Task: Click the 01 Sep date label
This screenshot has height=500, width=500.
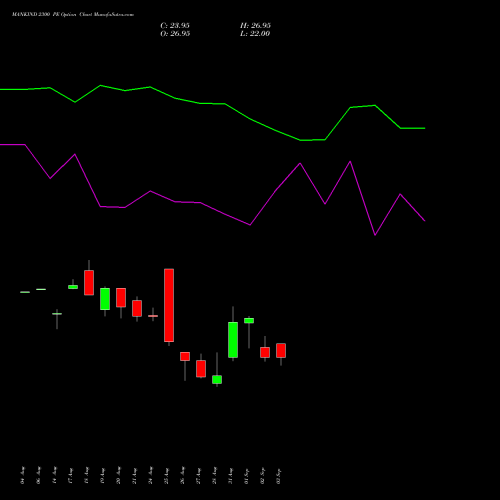Action: pos(246,475)
